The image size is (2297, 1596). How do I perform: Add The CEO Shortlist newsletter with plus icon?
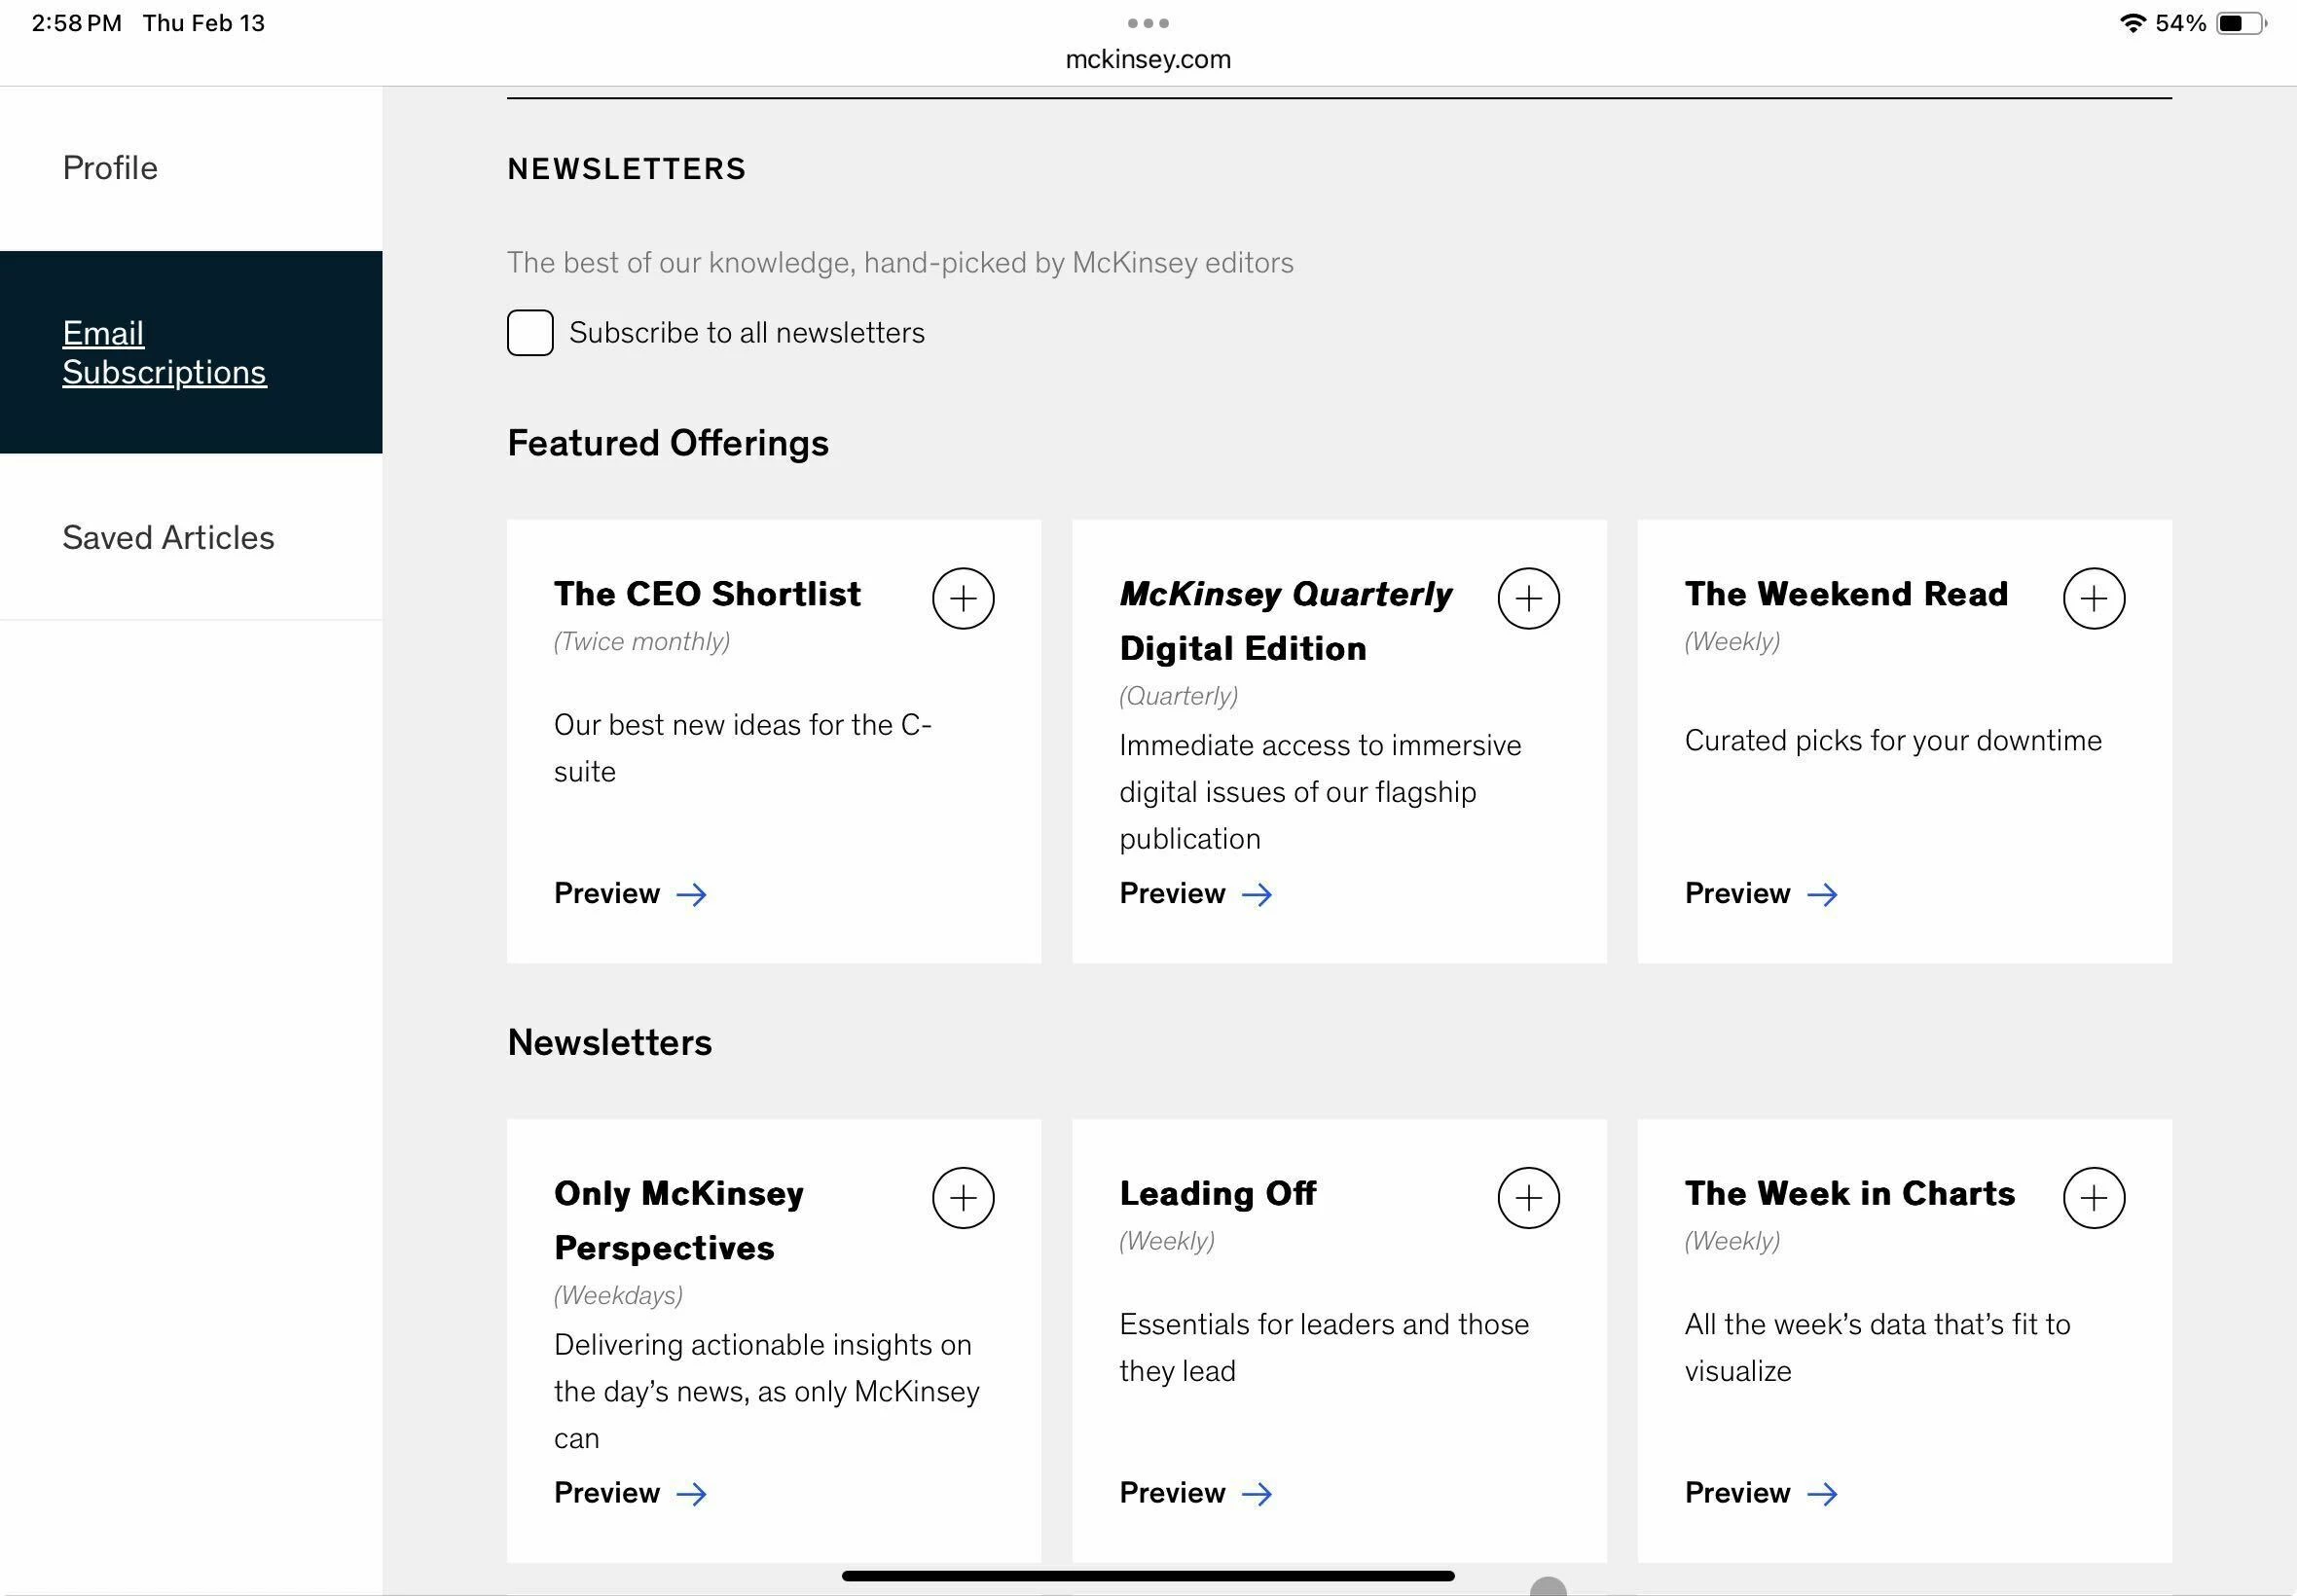point(962,598)
